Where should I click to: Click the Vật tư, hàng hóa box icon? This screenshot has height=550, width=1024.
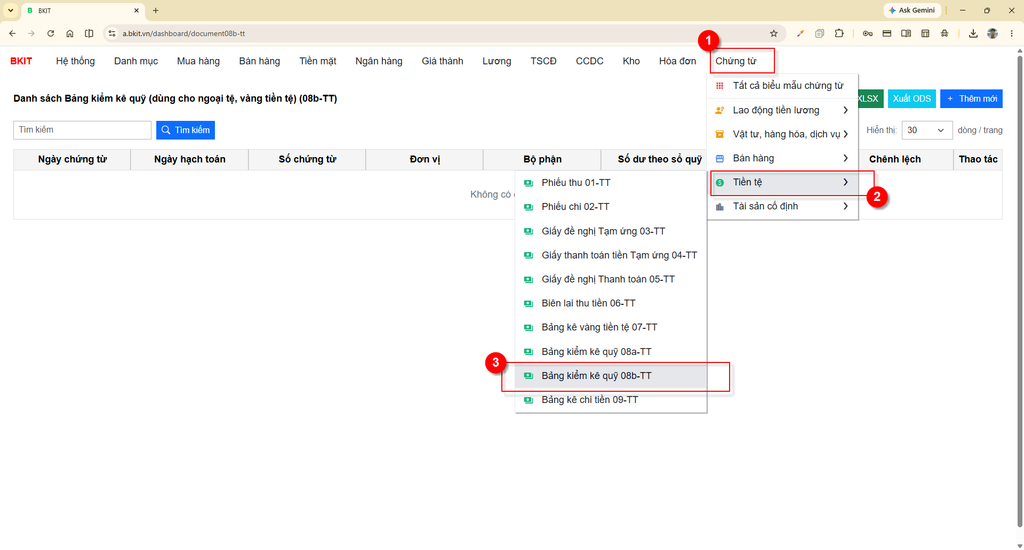[720, 135]
